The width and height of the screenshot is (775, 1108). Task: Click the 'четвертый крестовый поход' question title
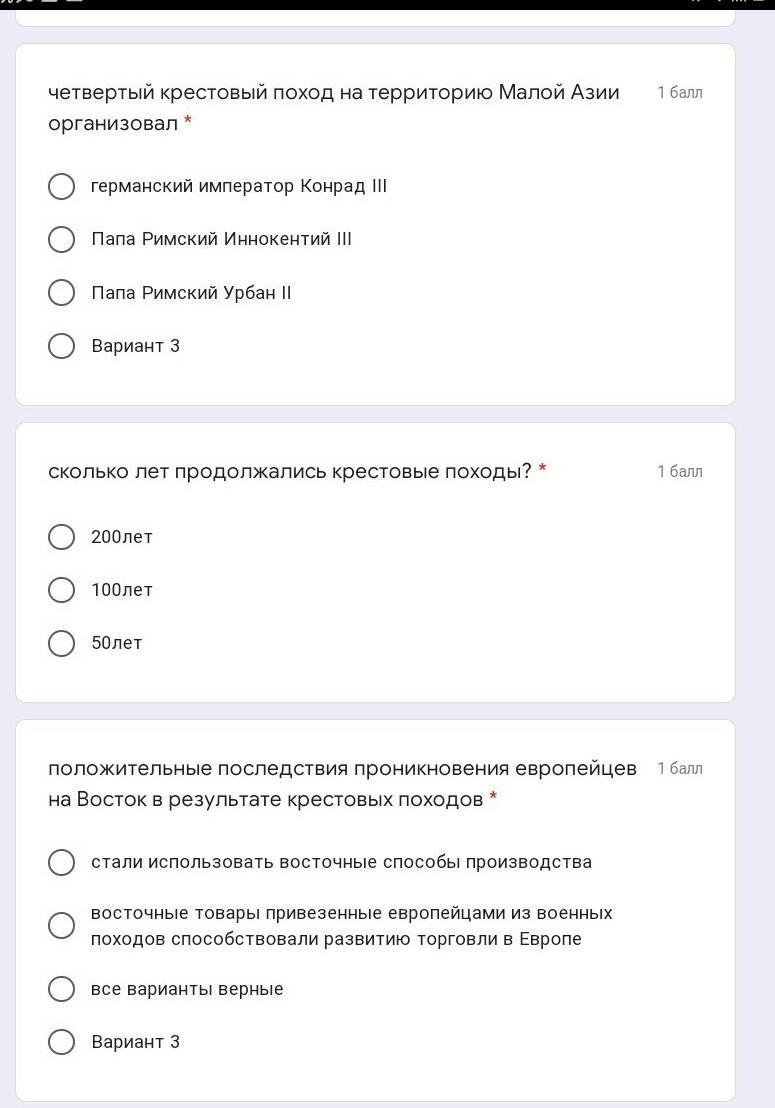coord(333,93)
